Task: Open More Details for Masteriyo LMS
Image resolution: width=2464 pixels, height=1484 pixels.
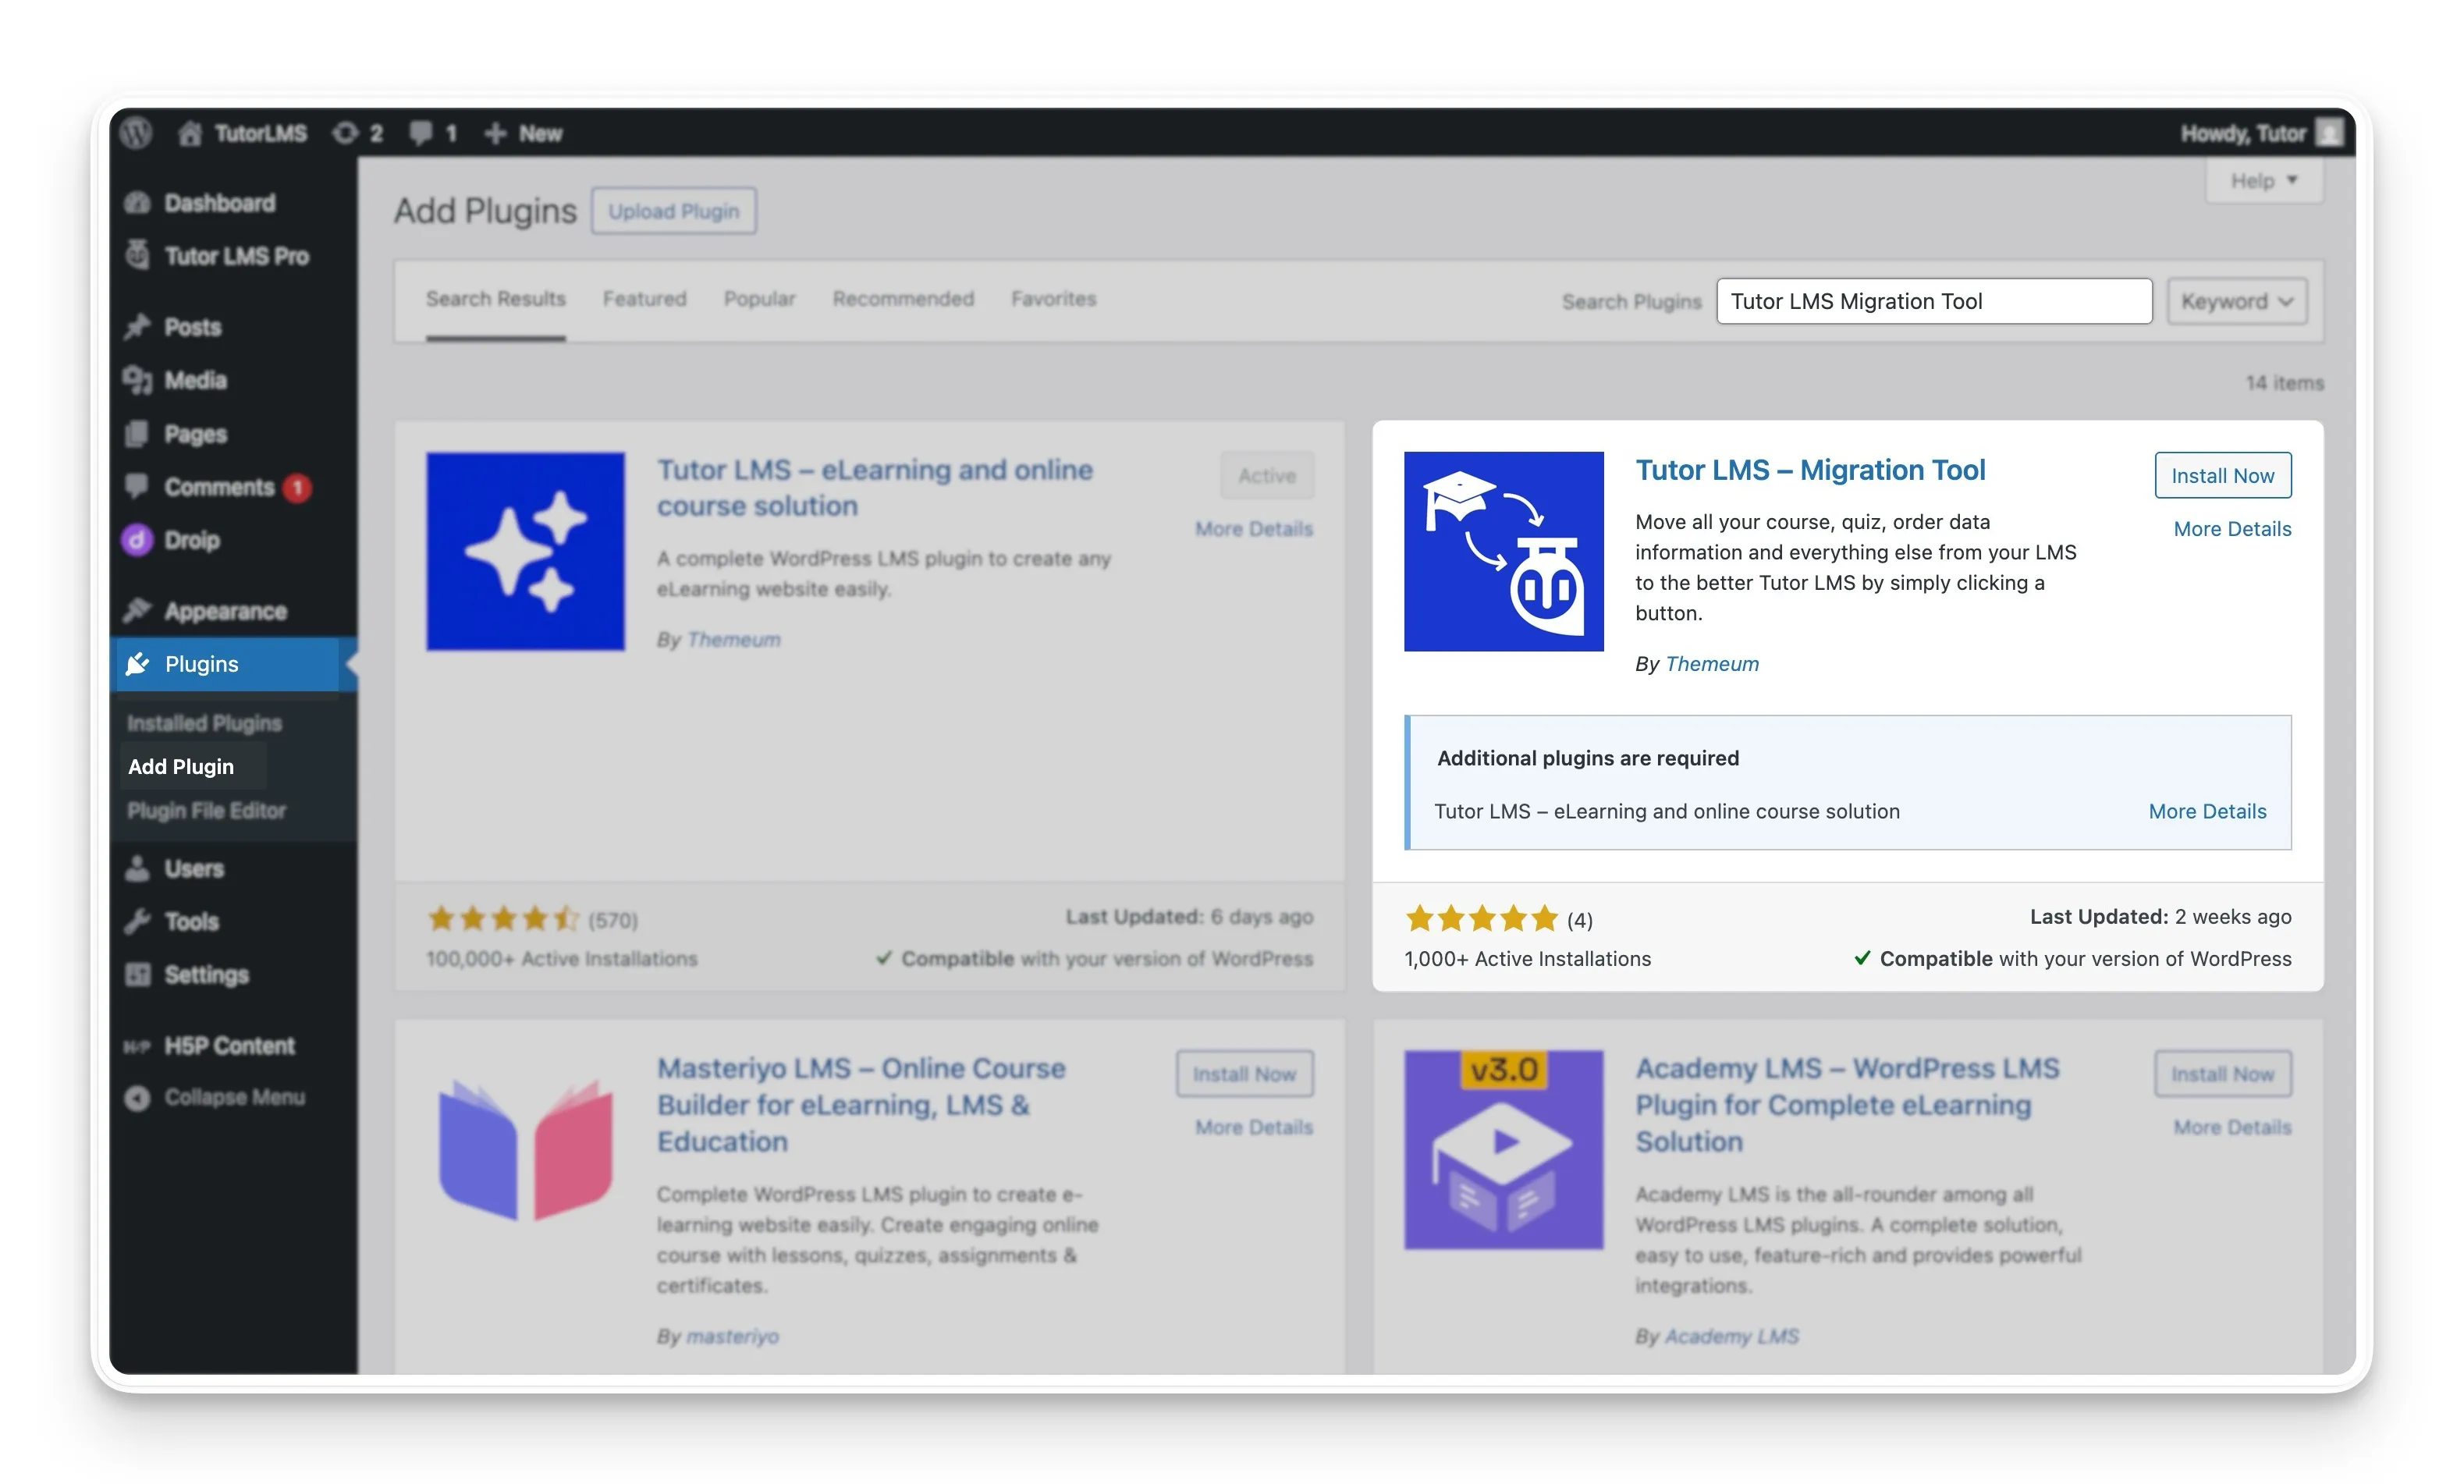Action: 1254,1127
